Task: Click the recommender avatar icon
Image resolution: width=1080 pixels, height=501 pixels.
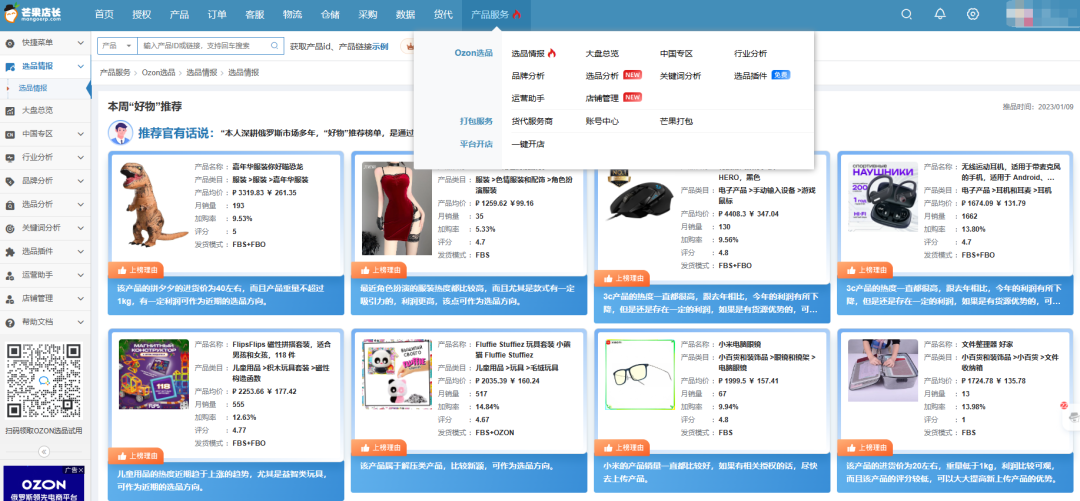Action: (x=121, y=132)
